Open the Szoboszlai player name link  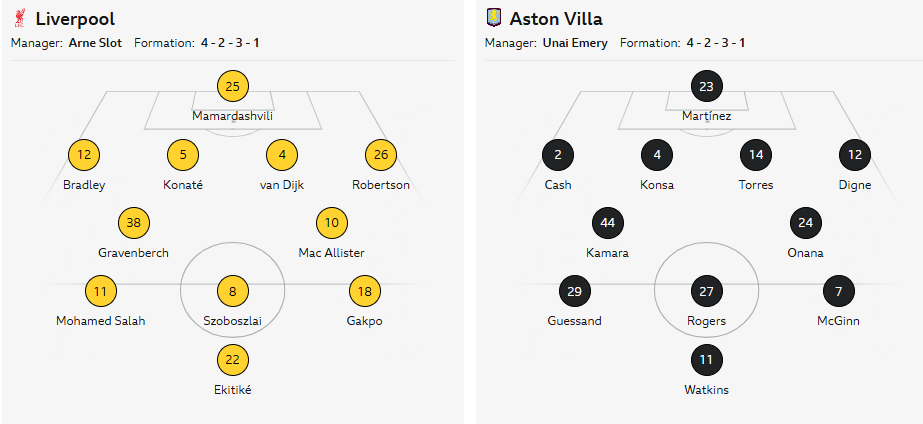pos(232,321)
